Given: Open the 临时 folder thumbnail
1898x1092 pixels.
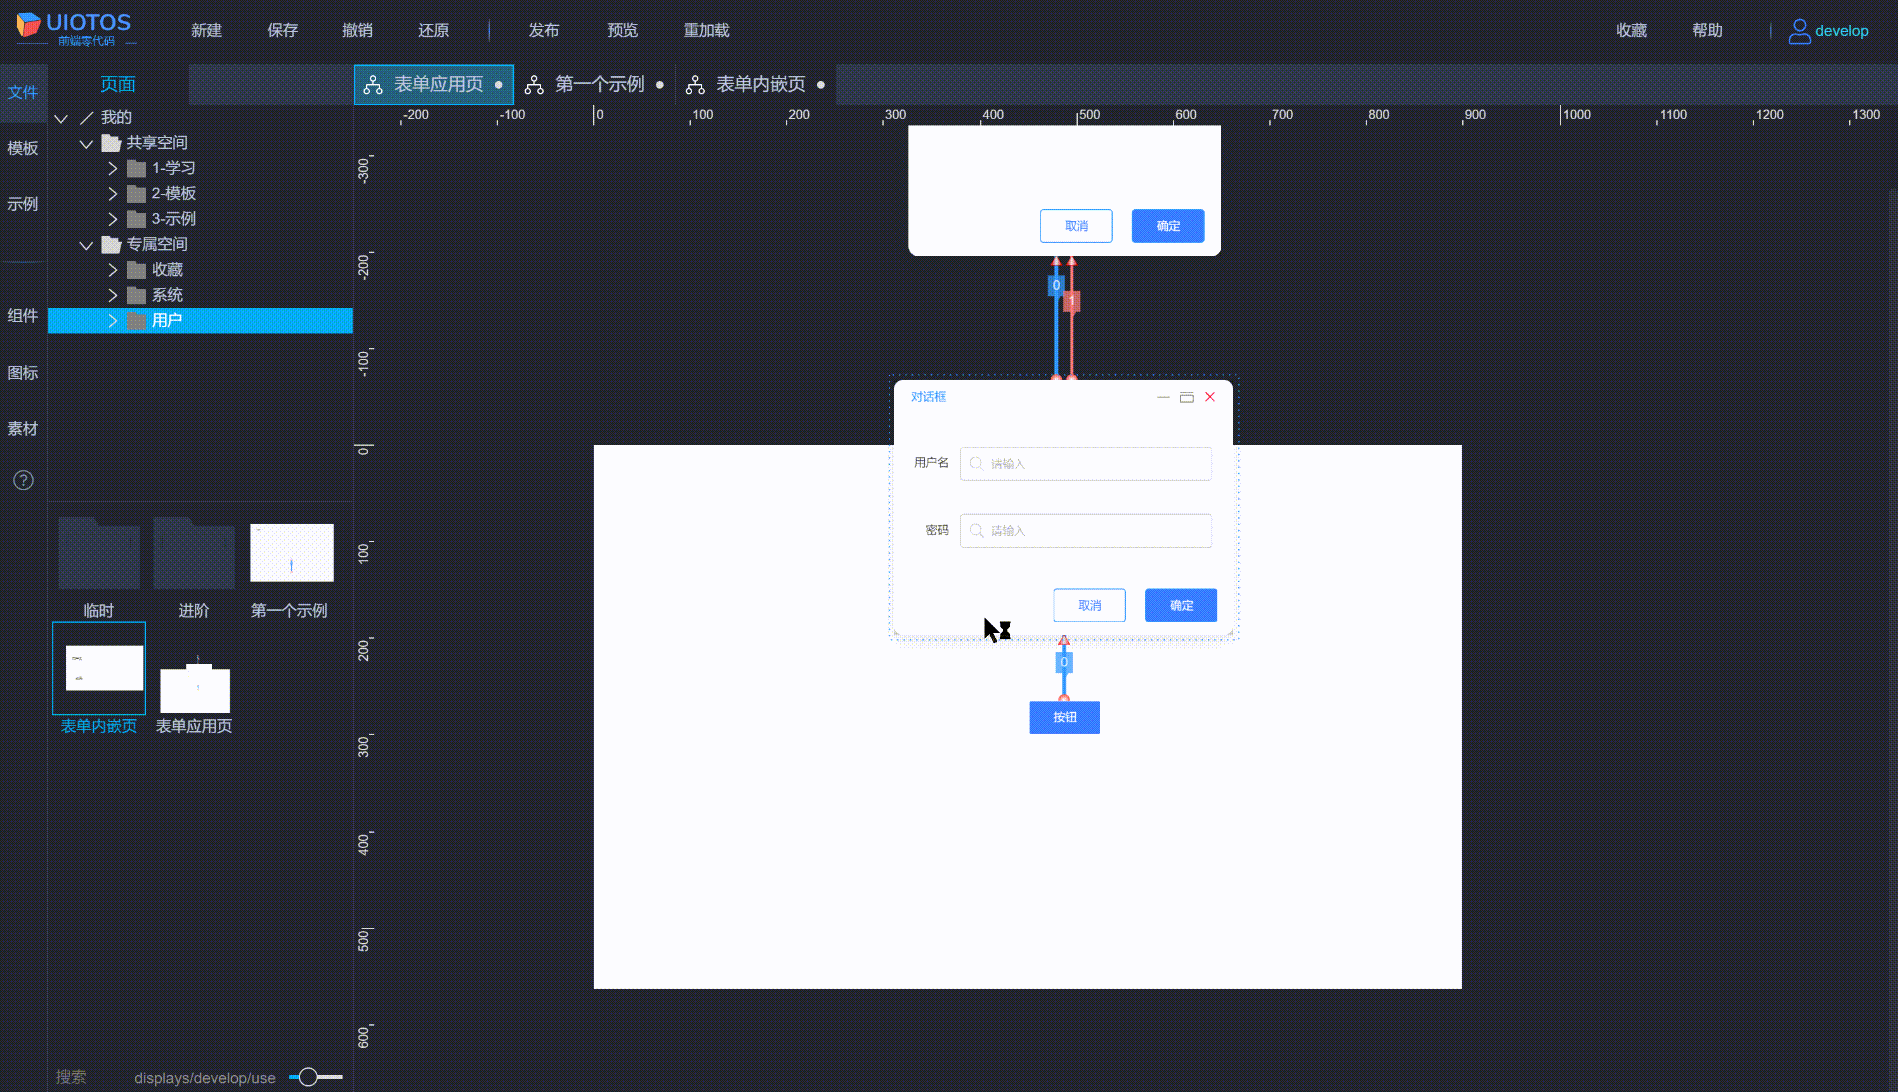Looking at the screenshot, I should [x=99, y=555].
